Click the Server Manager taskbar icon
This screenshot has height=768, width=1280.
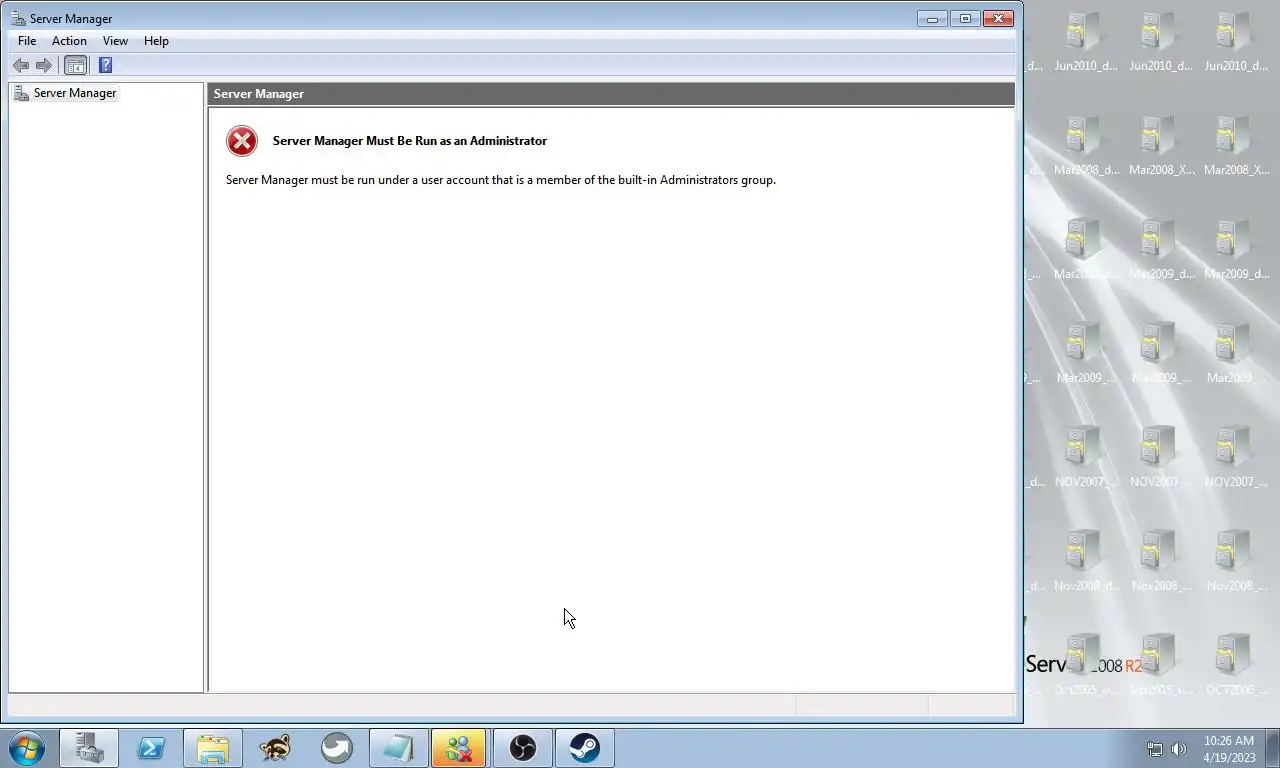[89, 748]
